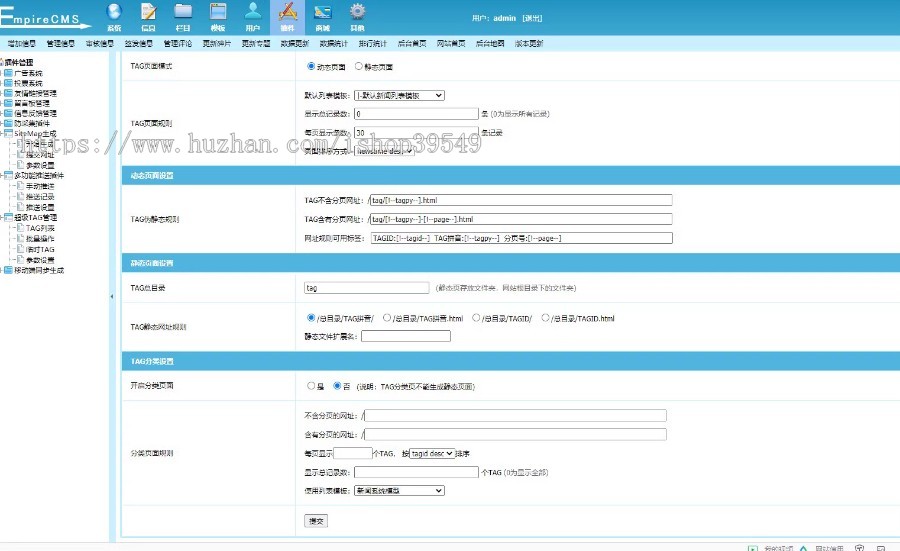Click the TAG含有分页网址 input field

(521, 219)
